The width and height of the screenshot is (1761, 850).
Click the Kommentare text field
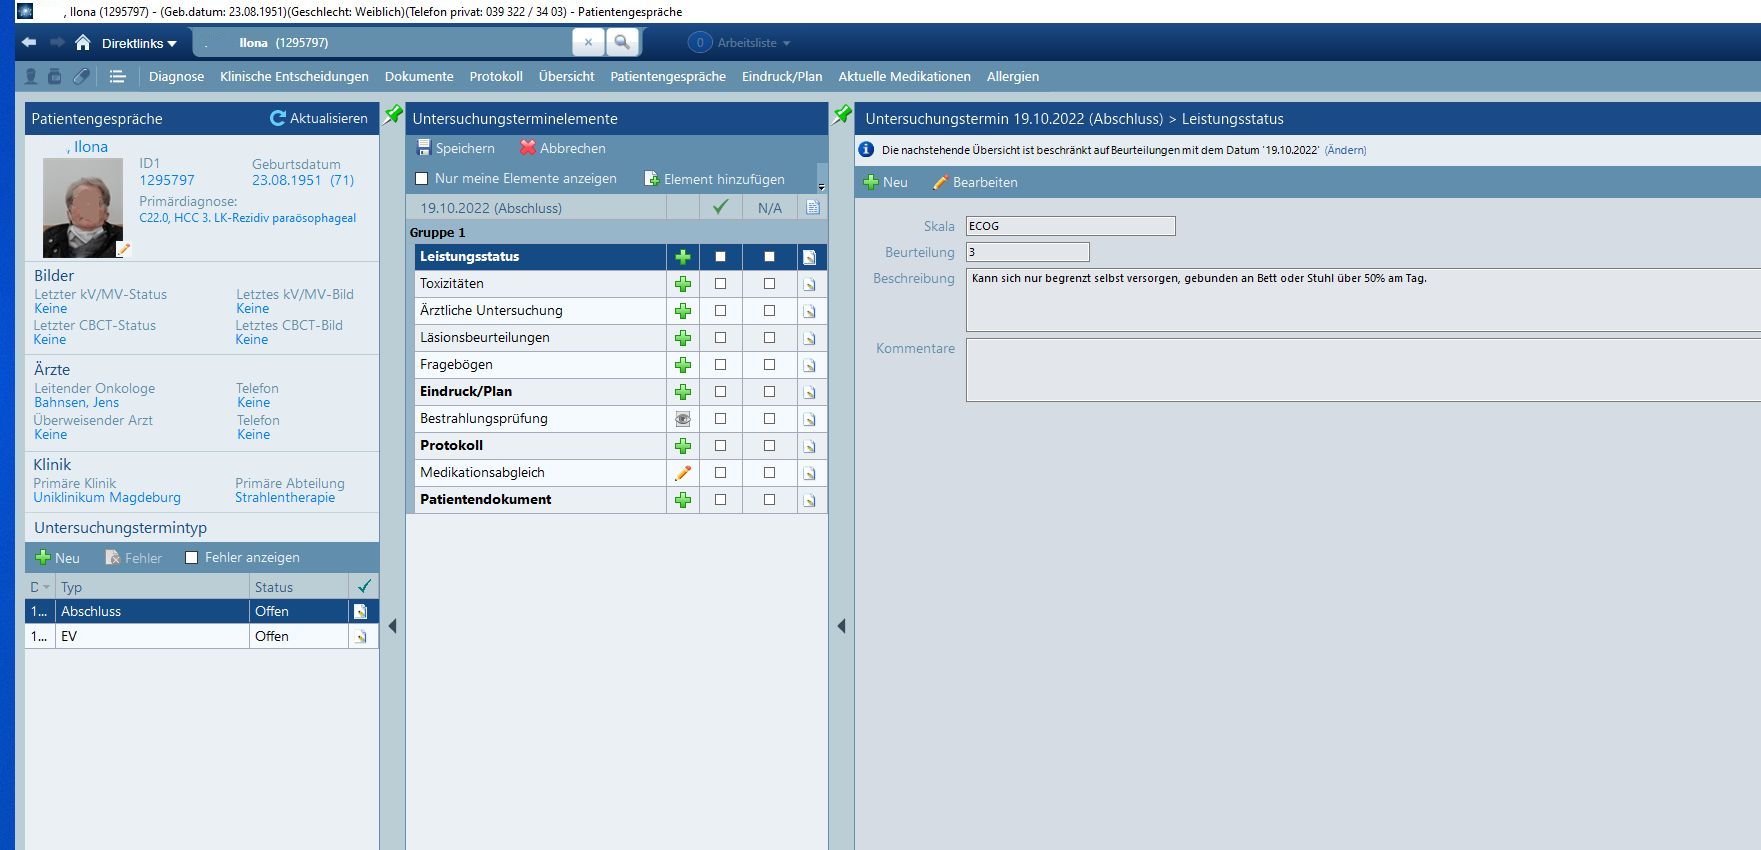tap(1360, 370)
